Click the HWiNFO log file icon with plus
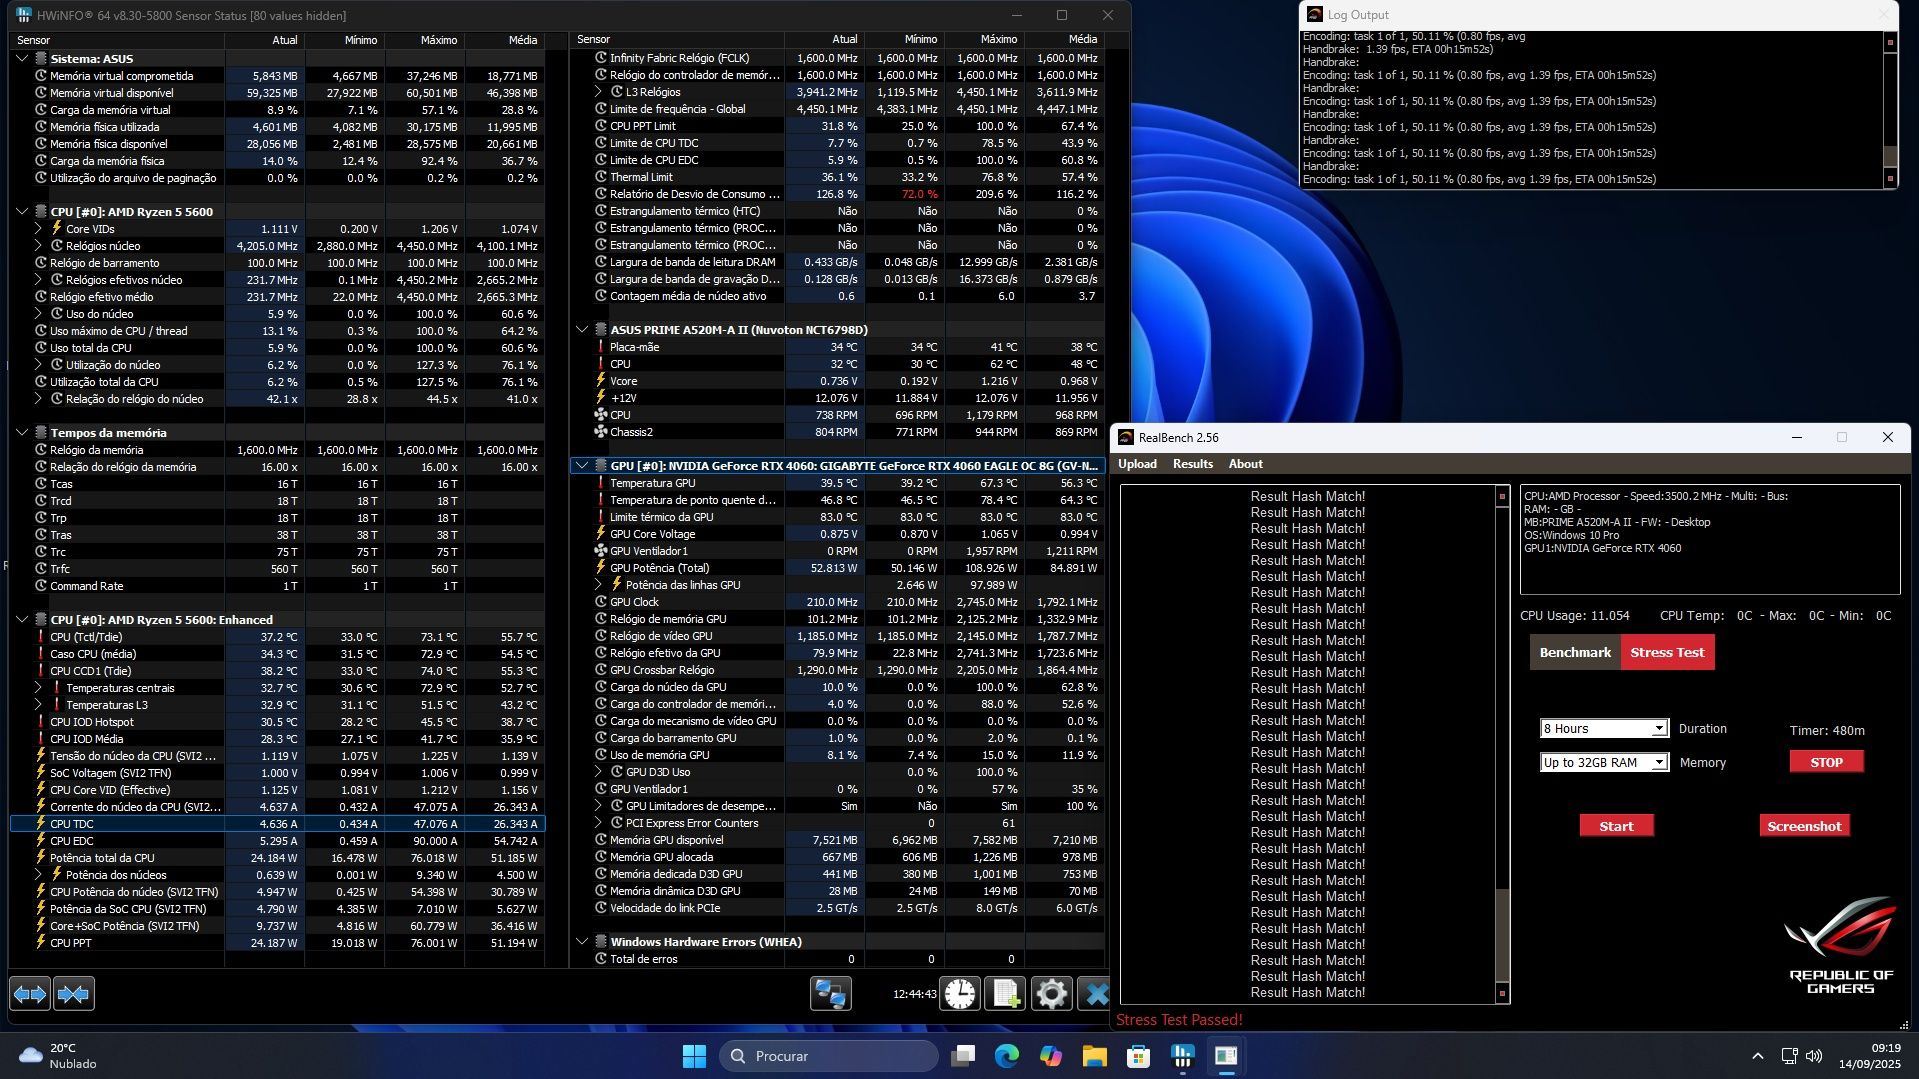This screenshot has width=1919, height=1079. tap(1005, 994)
